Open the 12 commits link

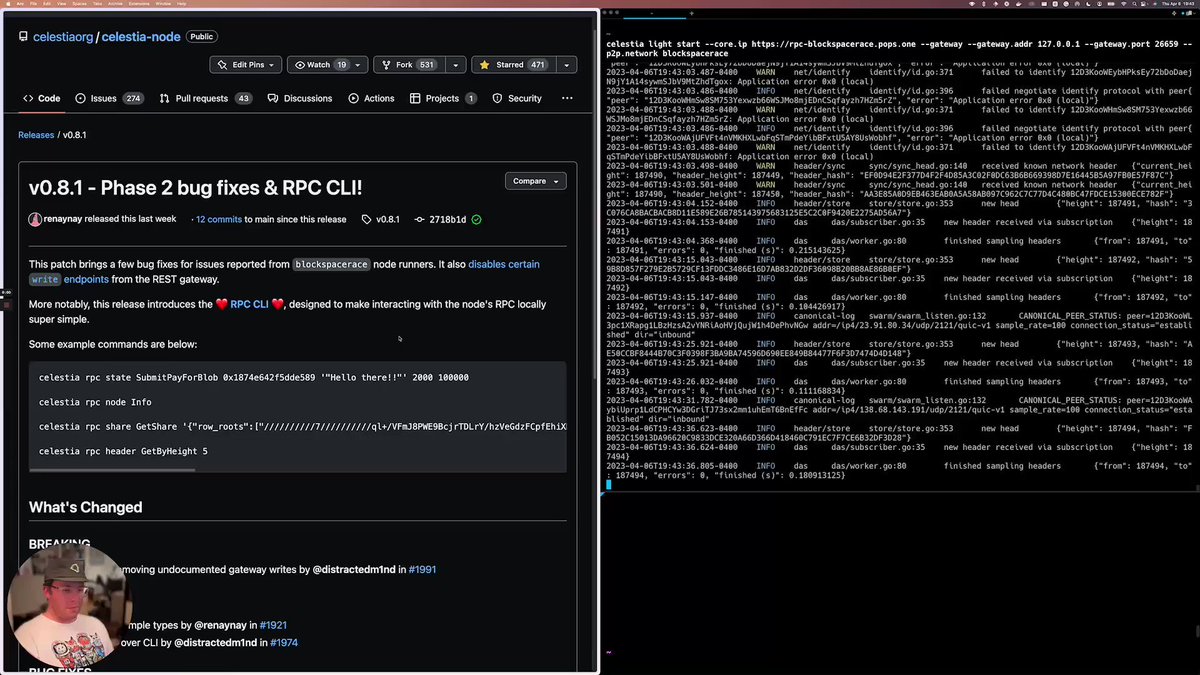[x=217, y=219]
